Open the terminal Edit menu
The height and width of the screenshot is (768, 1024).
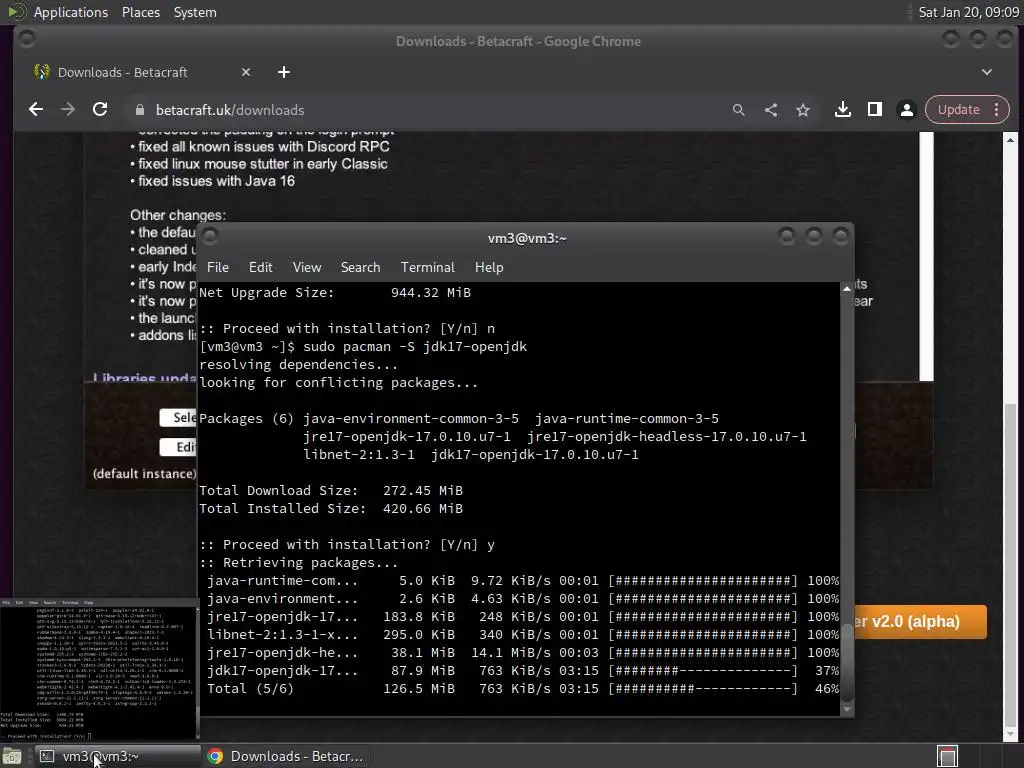(x=261, y=267)
